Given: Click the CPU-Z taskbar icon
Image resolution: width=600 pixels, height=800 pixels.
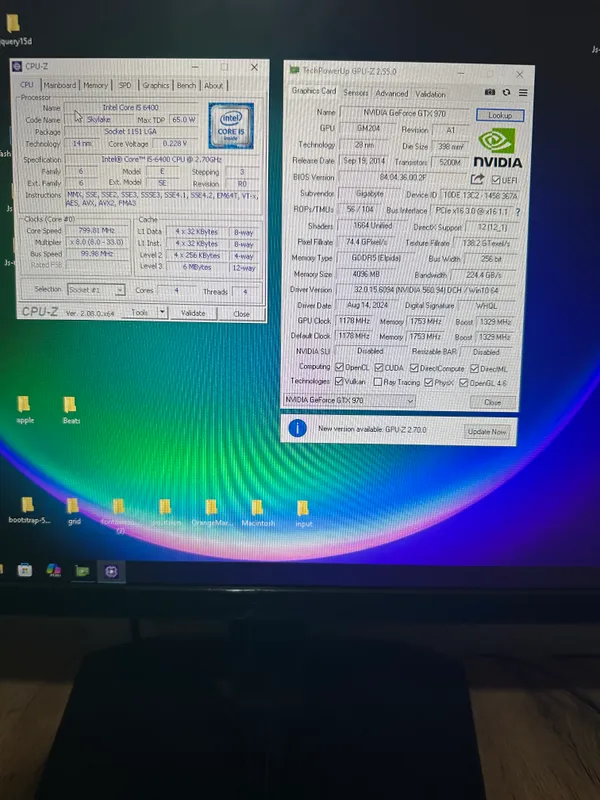Looking at the screenshot, I should point(111,571).
